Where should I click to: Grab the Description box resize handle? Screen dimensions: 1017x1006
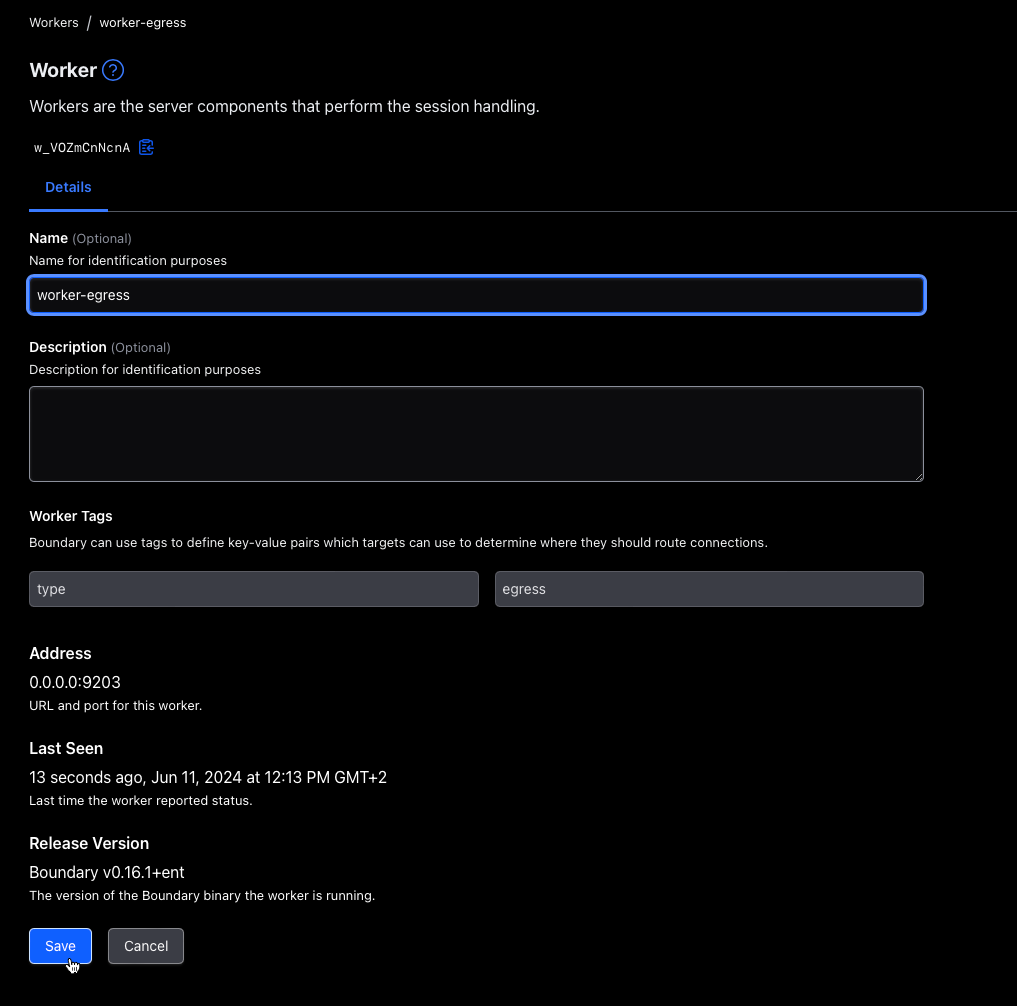(x=917, y=475)
